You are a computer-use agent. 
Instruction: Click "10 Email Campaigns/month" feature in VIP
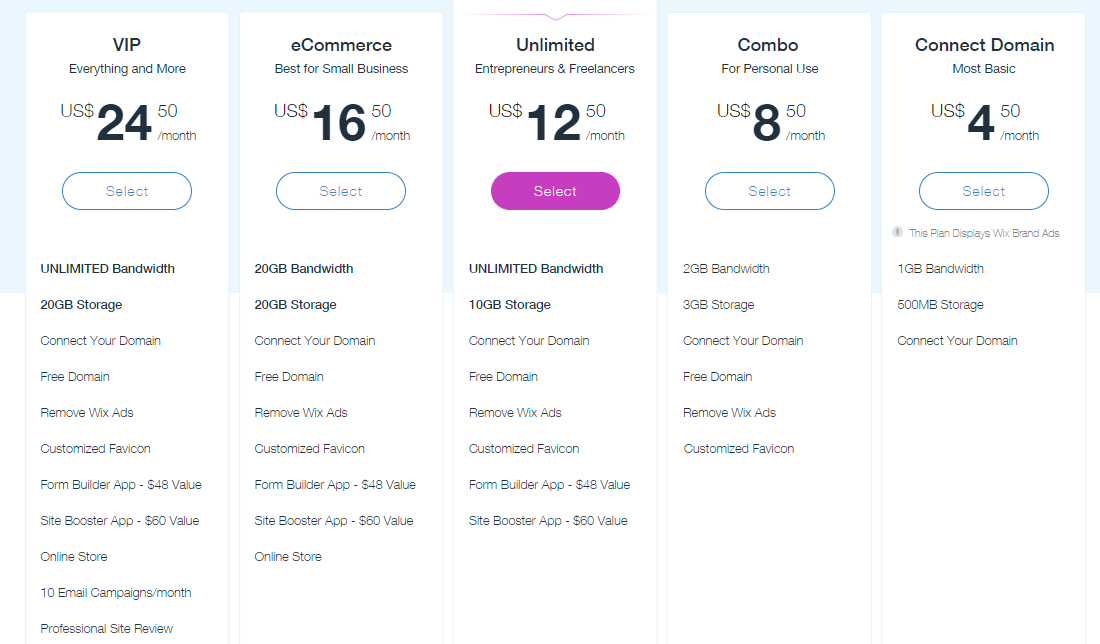click(x=116, y=593)
